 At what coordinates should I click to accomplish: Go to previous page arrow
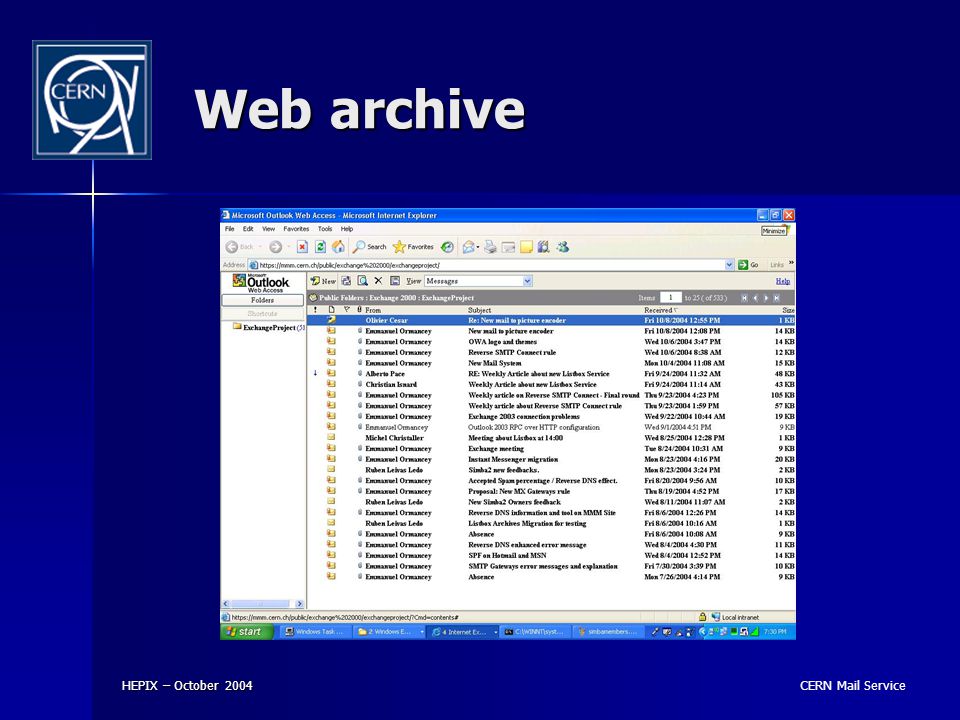[756, 298]
